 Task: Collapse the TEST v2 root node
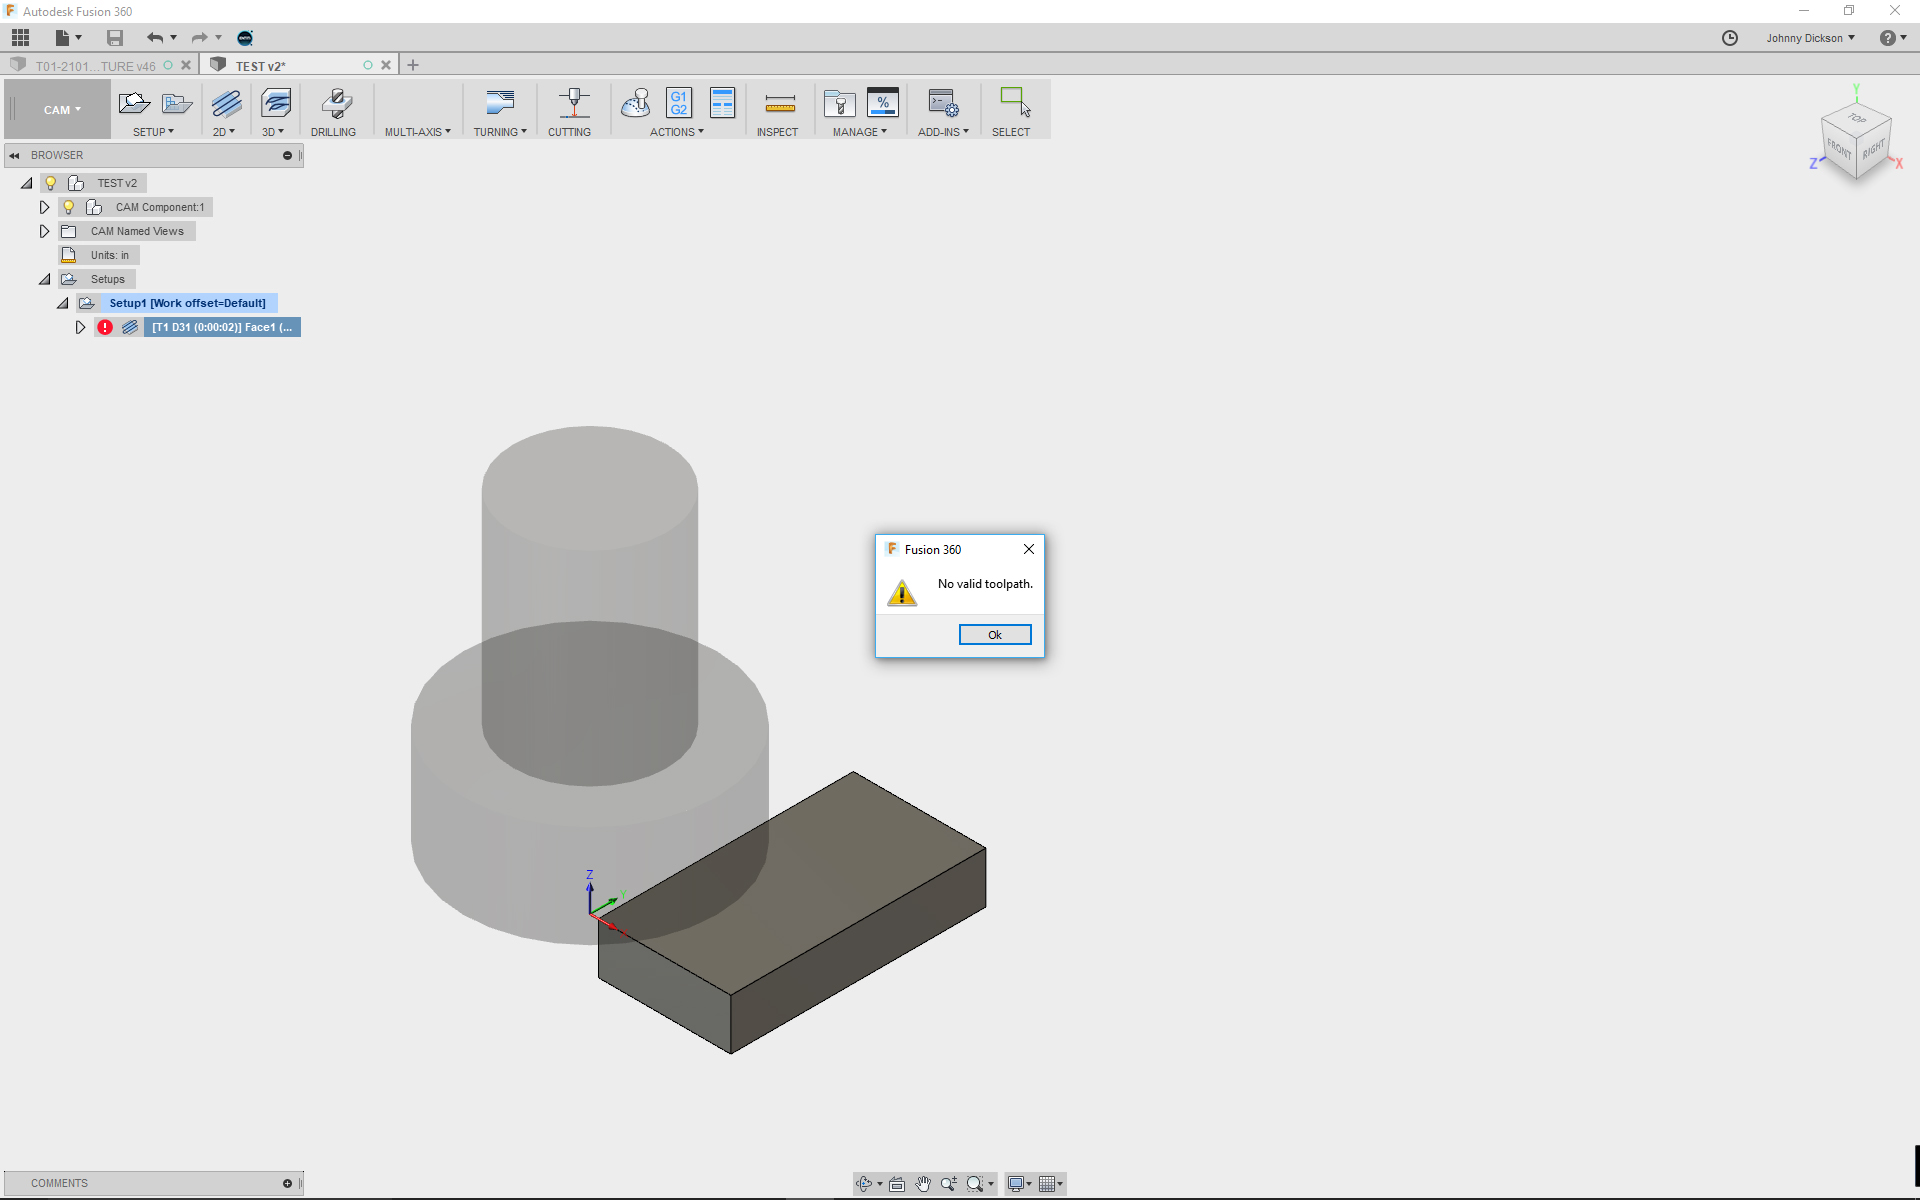click(26, 183)
